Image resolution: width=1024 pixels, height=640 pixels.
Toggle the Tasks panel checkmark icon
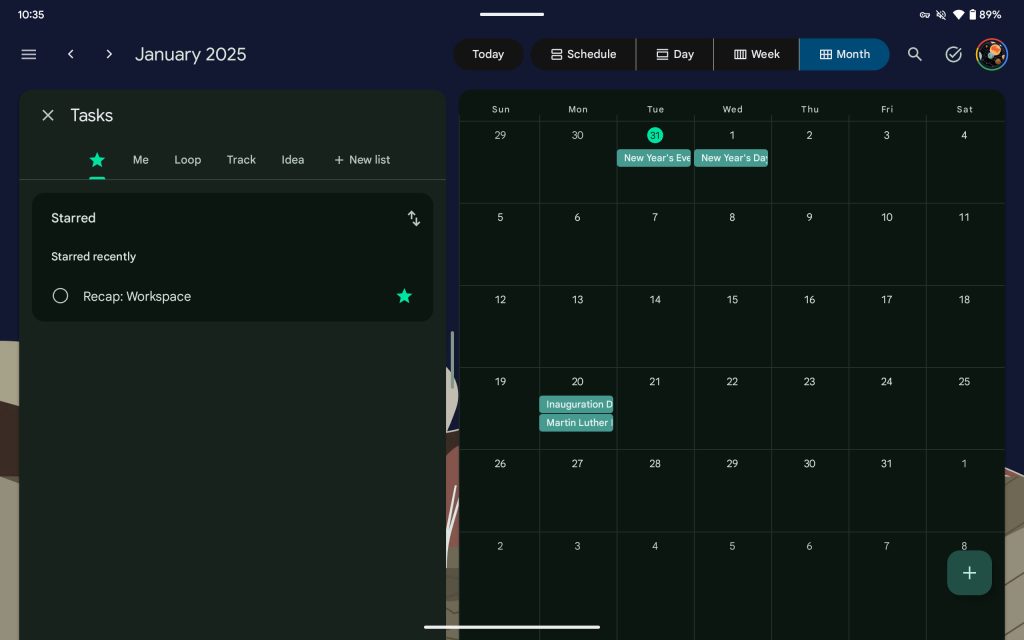tap(953, 54)
